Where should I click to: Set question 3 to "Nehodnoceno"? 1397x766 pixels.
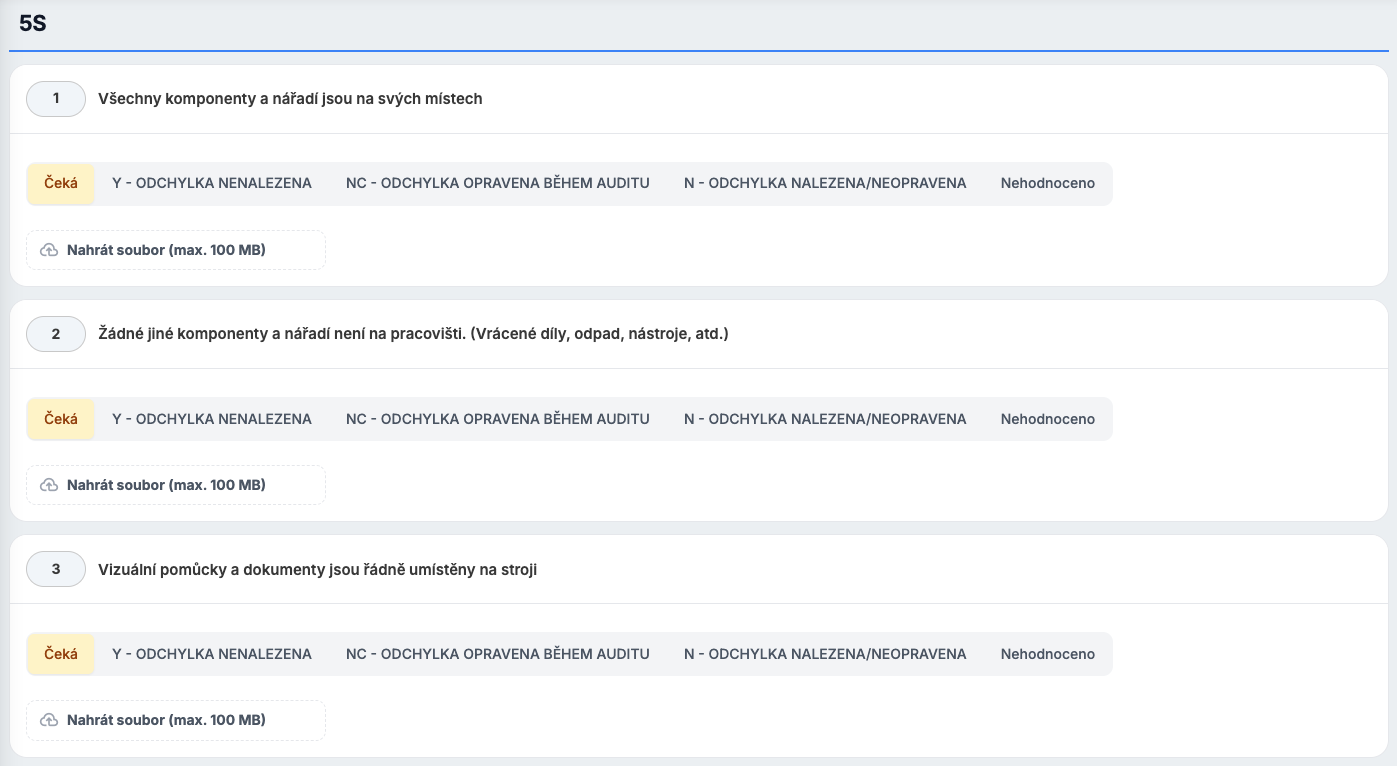(x=1047, y=654)
